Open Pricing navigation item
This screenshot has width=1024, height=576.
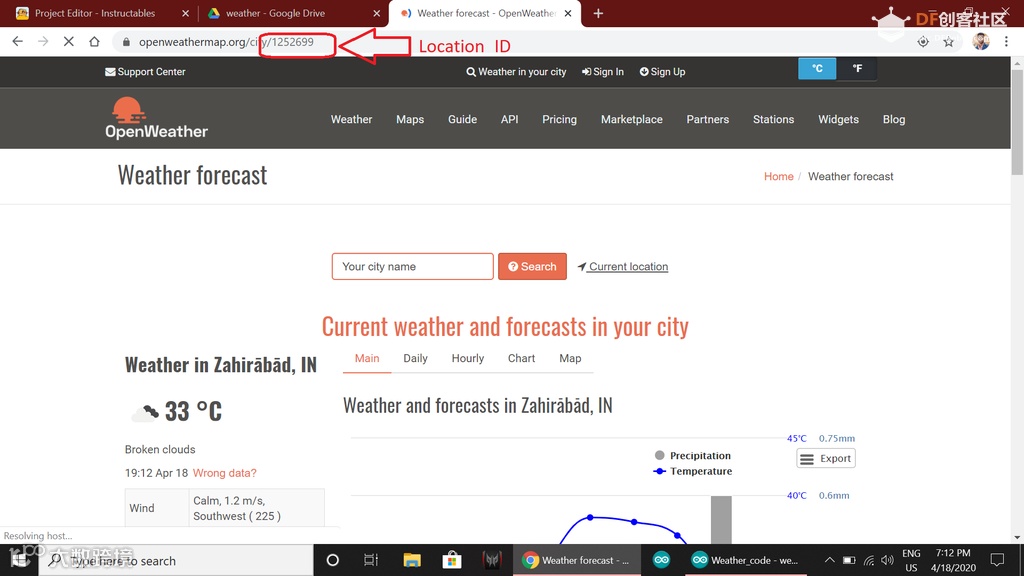coord(560,120)
